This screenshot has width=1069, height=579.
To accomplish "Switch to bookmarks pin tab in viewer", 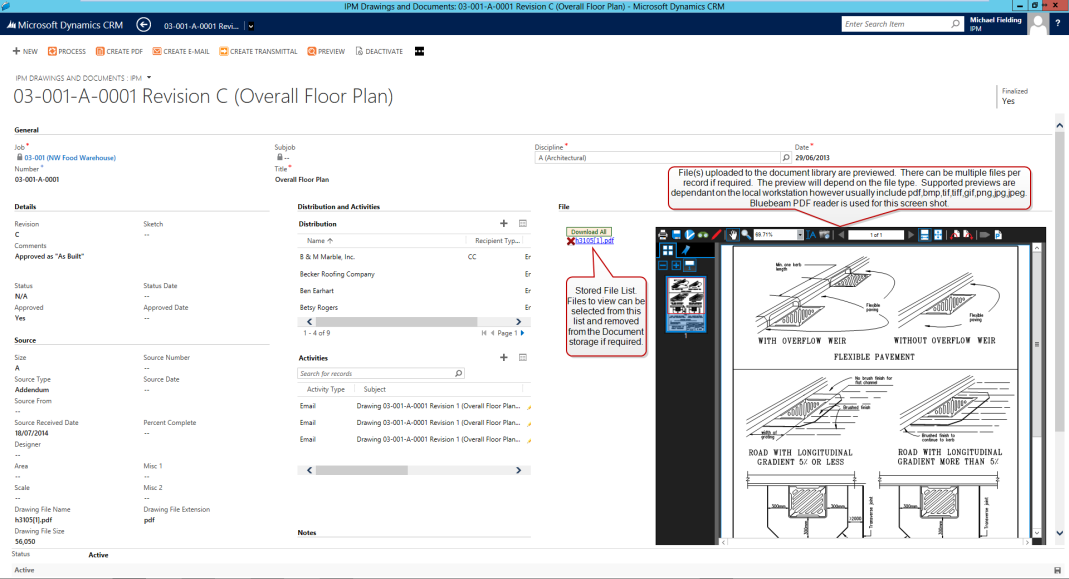I will click(685, 250).
